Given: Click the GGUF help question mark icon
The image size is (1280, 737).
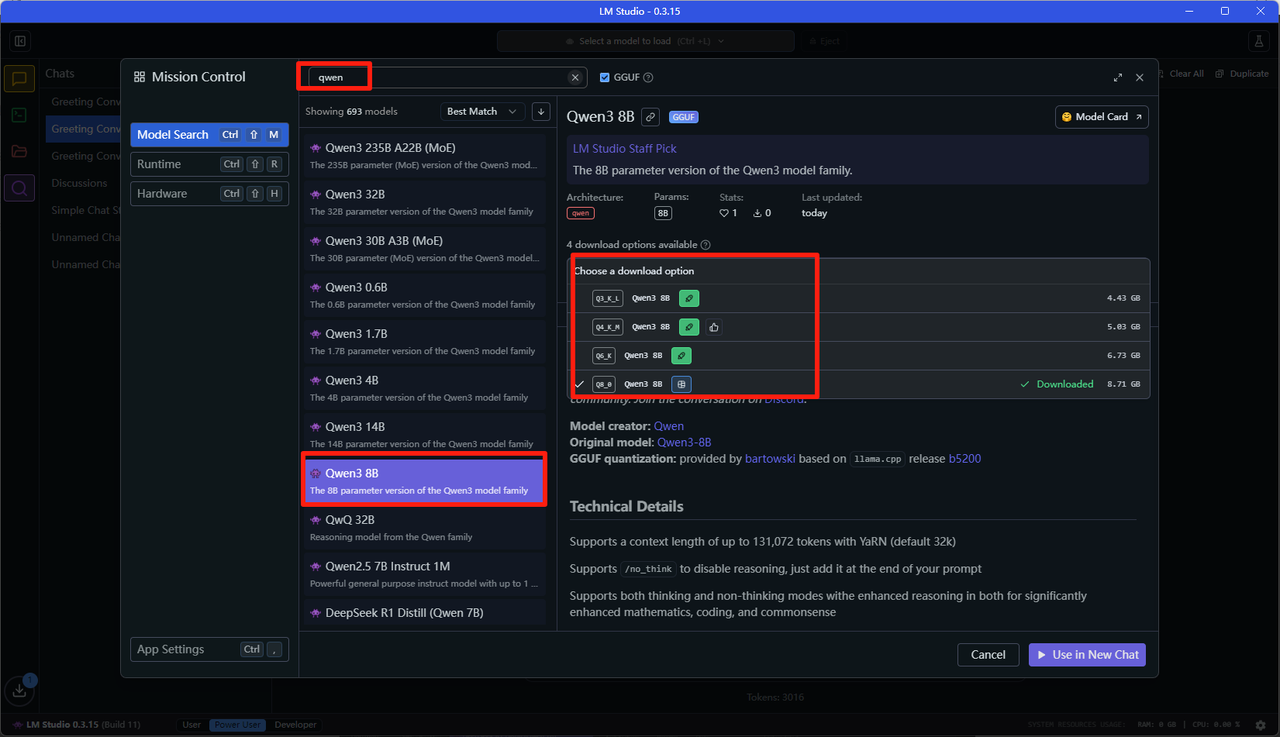Looking at the screenshot, I should pyautogui.click(x=648, y=78).
